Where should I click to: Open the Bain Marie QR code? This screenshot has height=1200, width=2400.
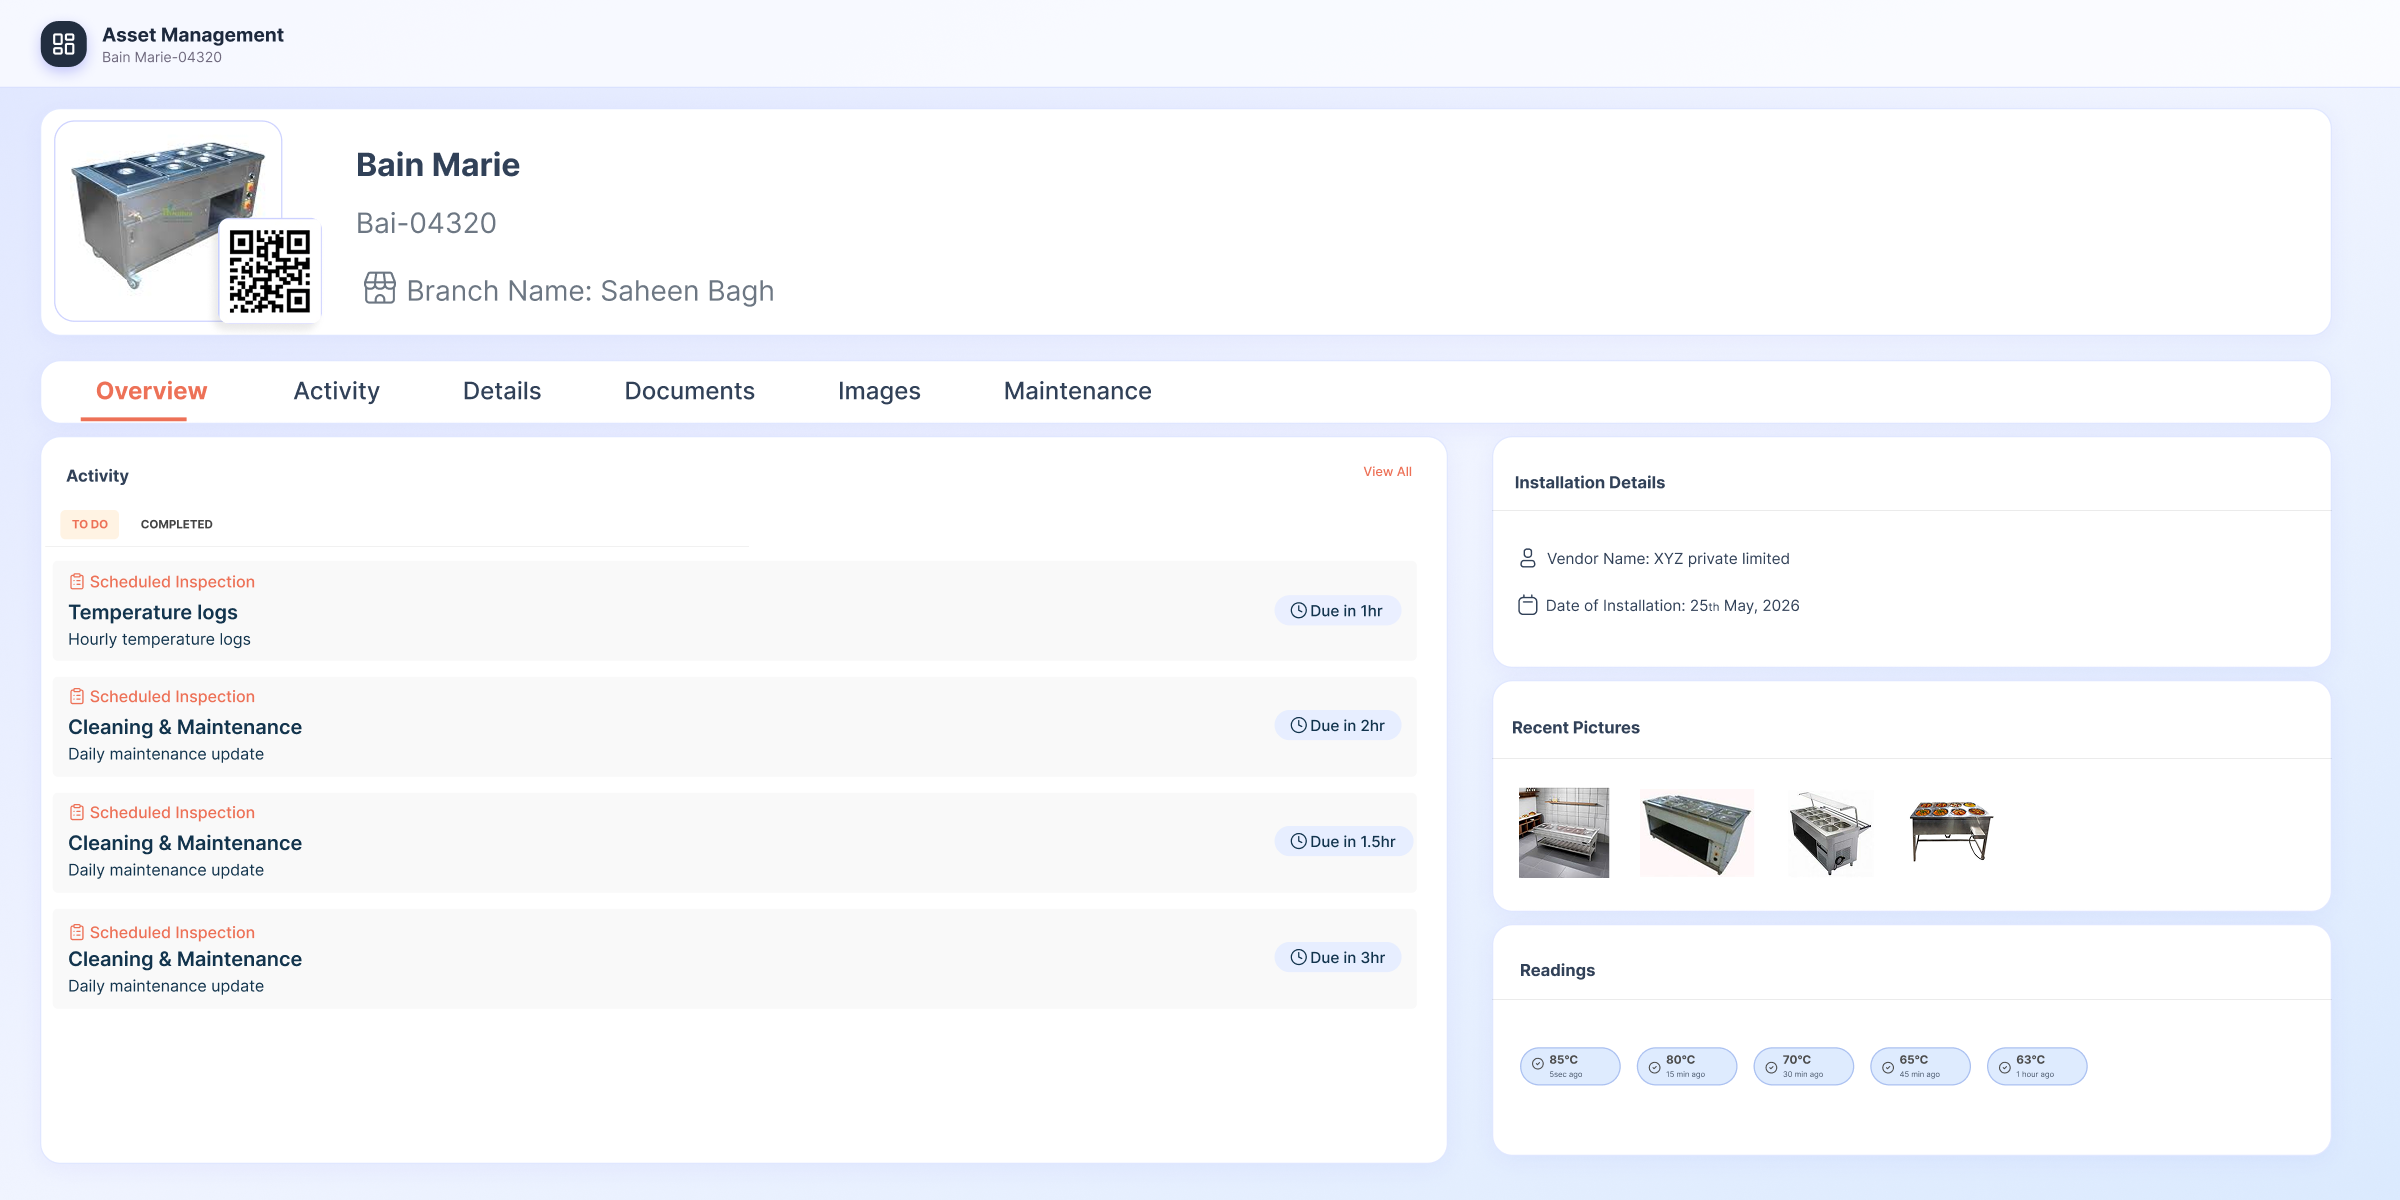click(270, 271)
